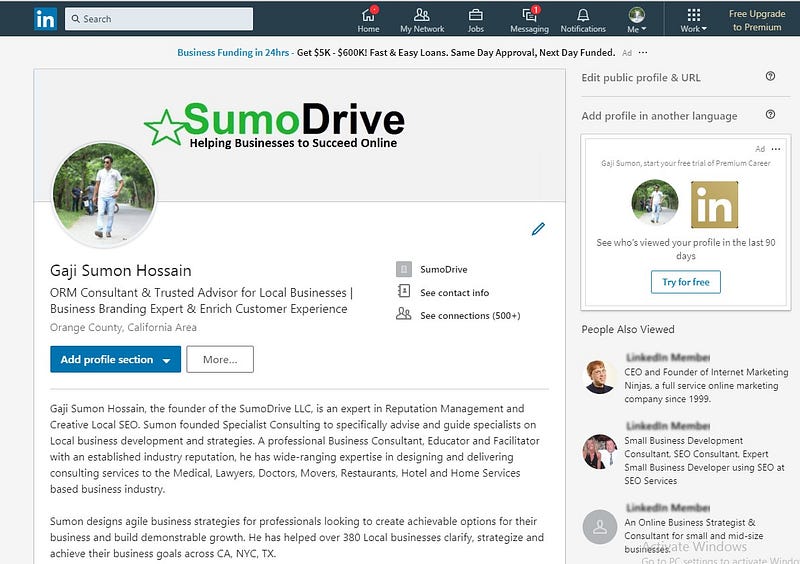
Task: Open the main profile picture
Action: 104,194
